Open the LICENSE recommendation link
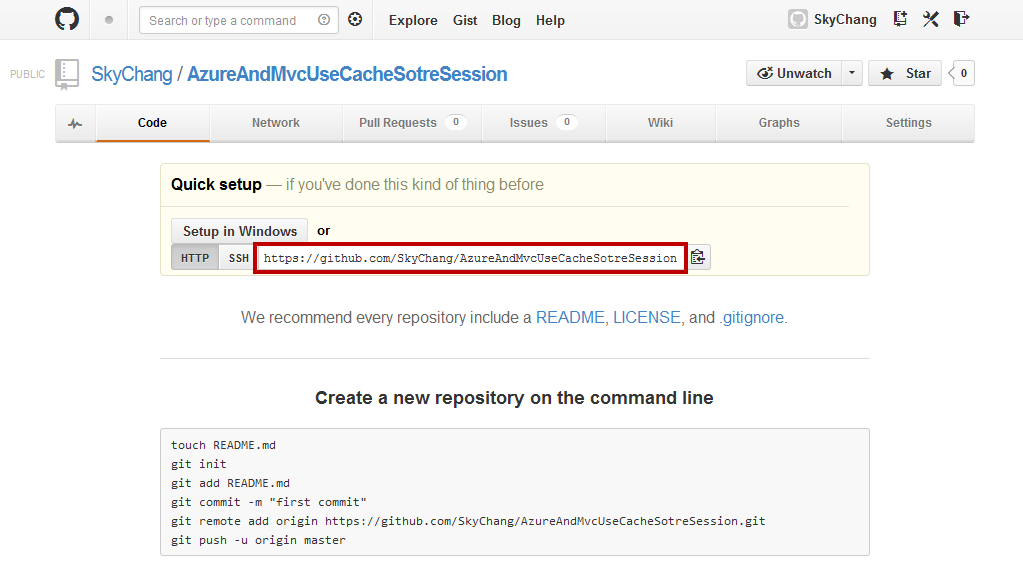Image resolution: width=1023 pixels, height=573 pixels. point(647,317)
